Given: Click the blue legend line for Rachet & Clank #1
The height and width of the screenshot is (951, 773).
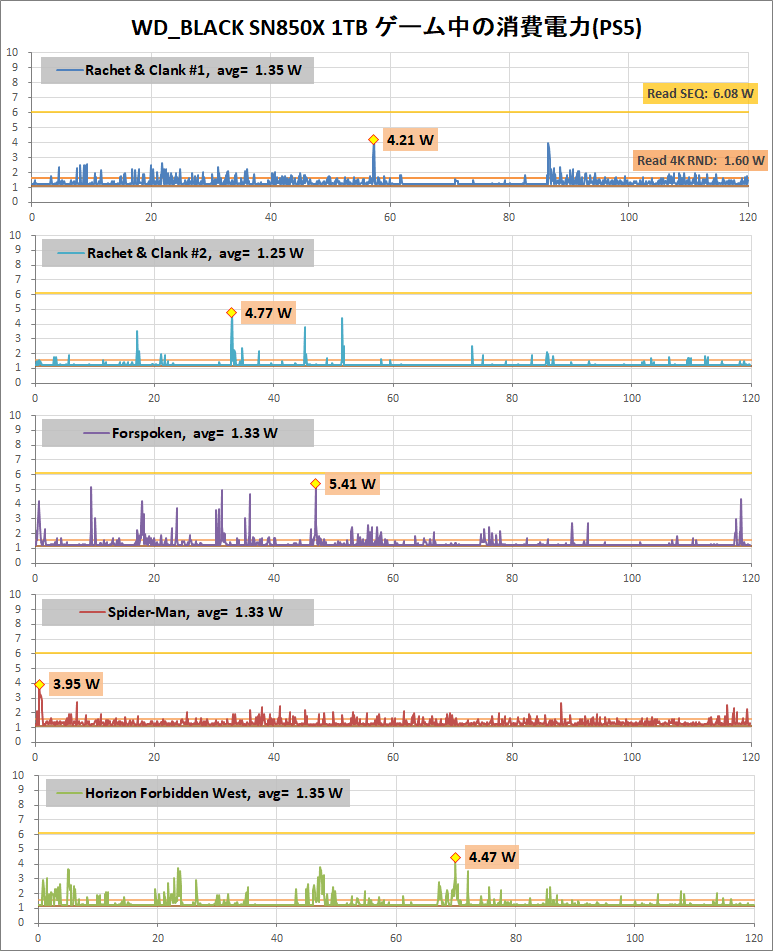Looking at the screenshot, I should coord(70,70).
